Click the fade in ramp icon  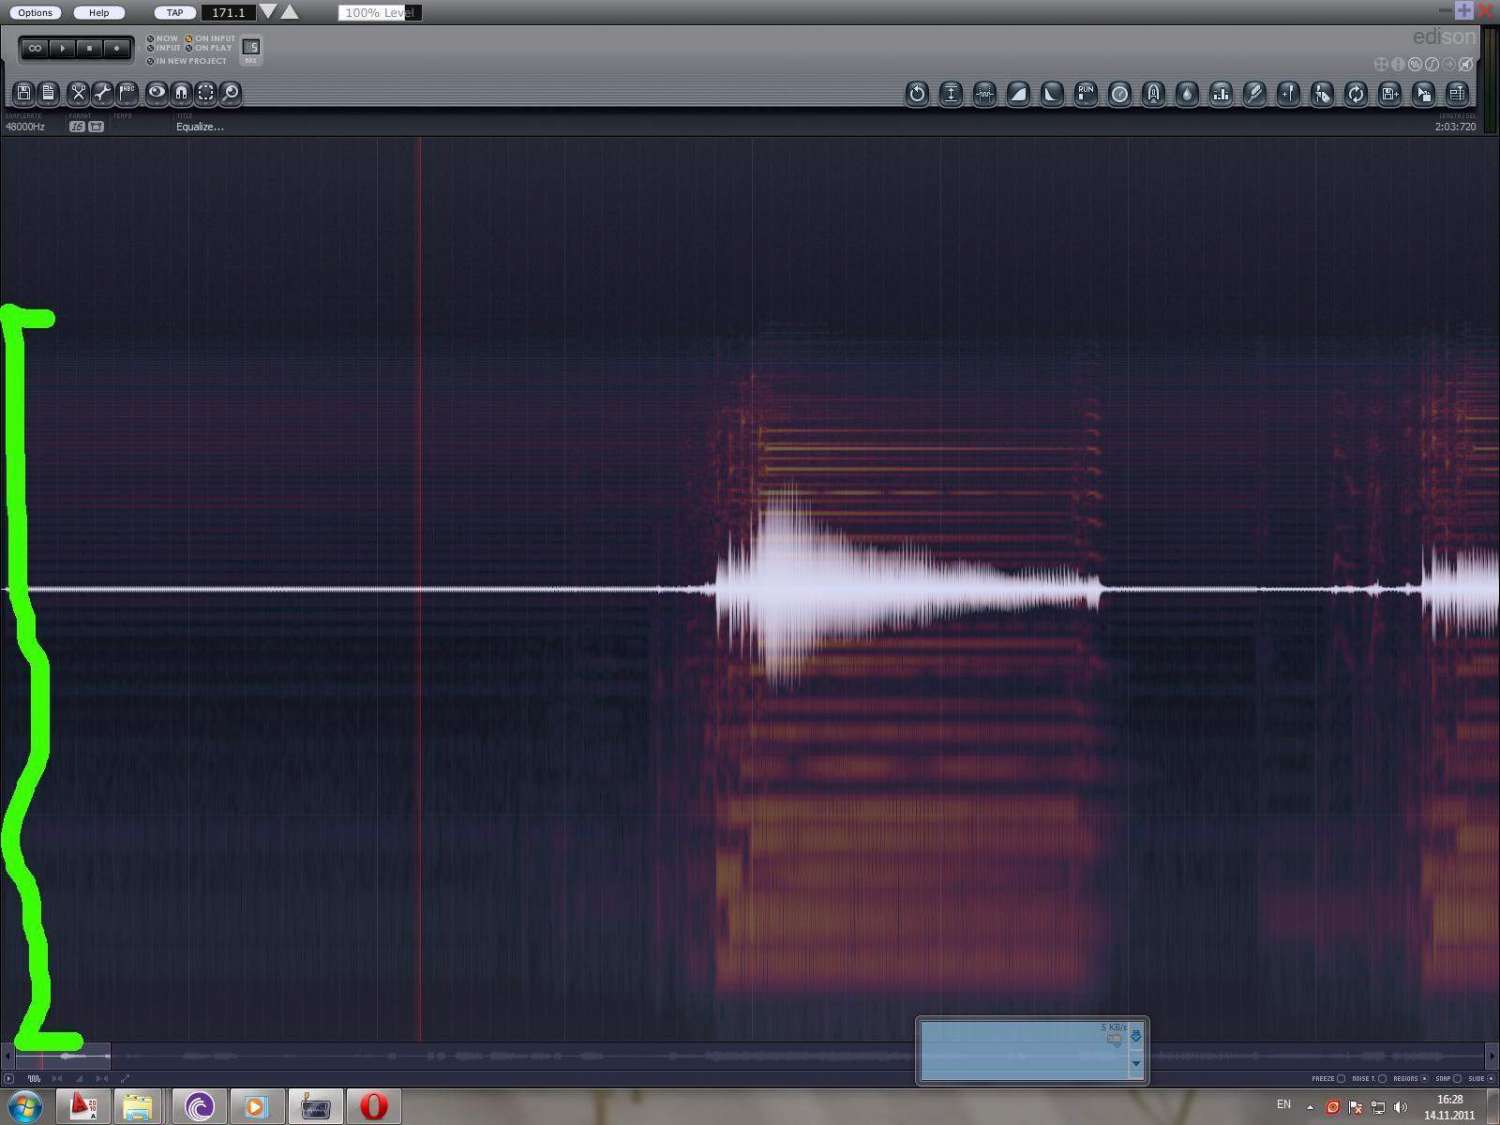click(x=1018, y=94)
